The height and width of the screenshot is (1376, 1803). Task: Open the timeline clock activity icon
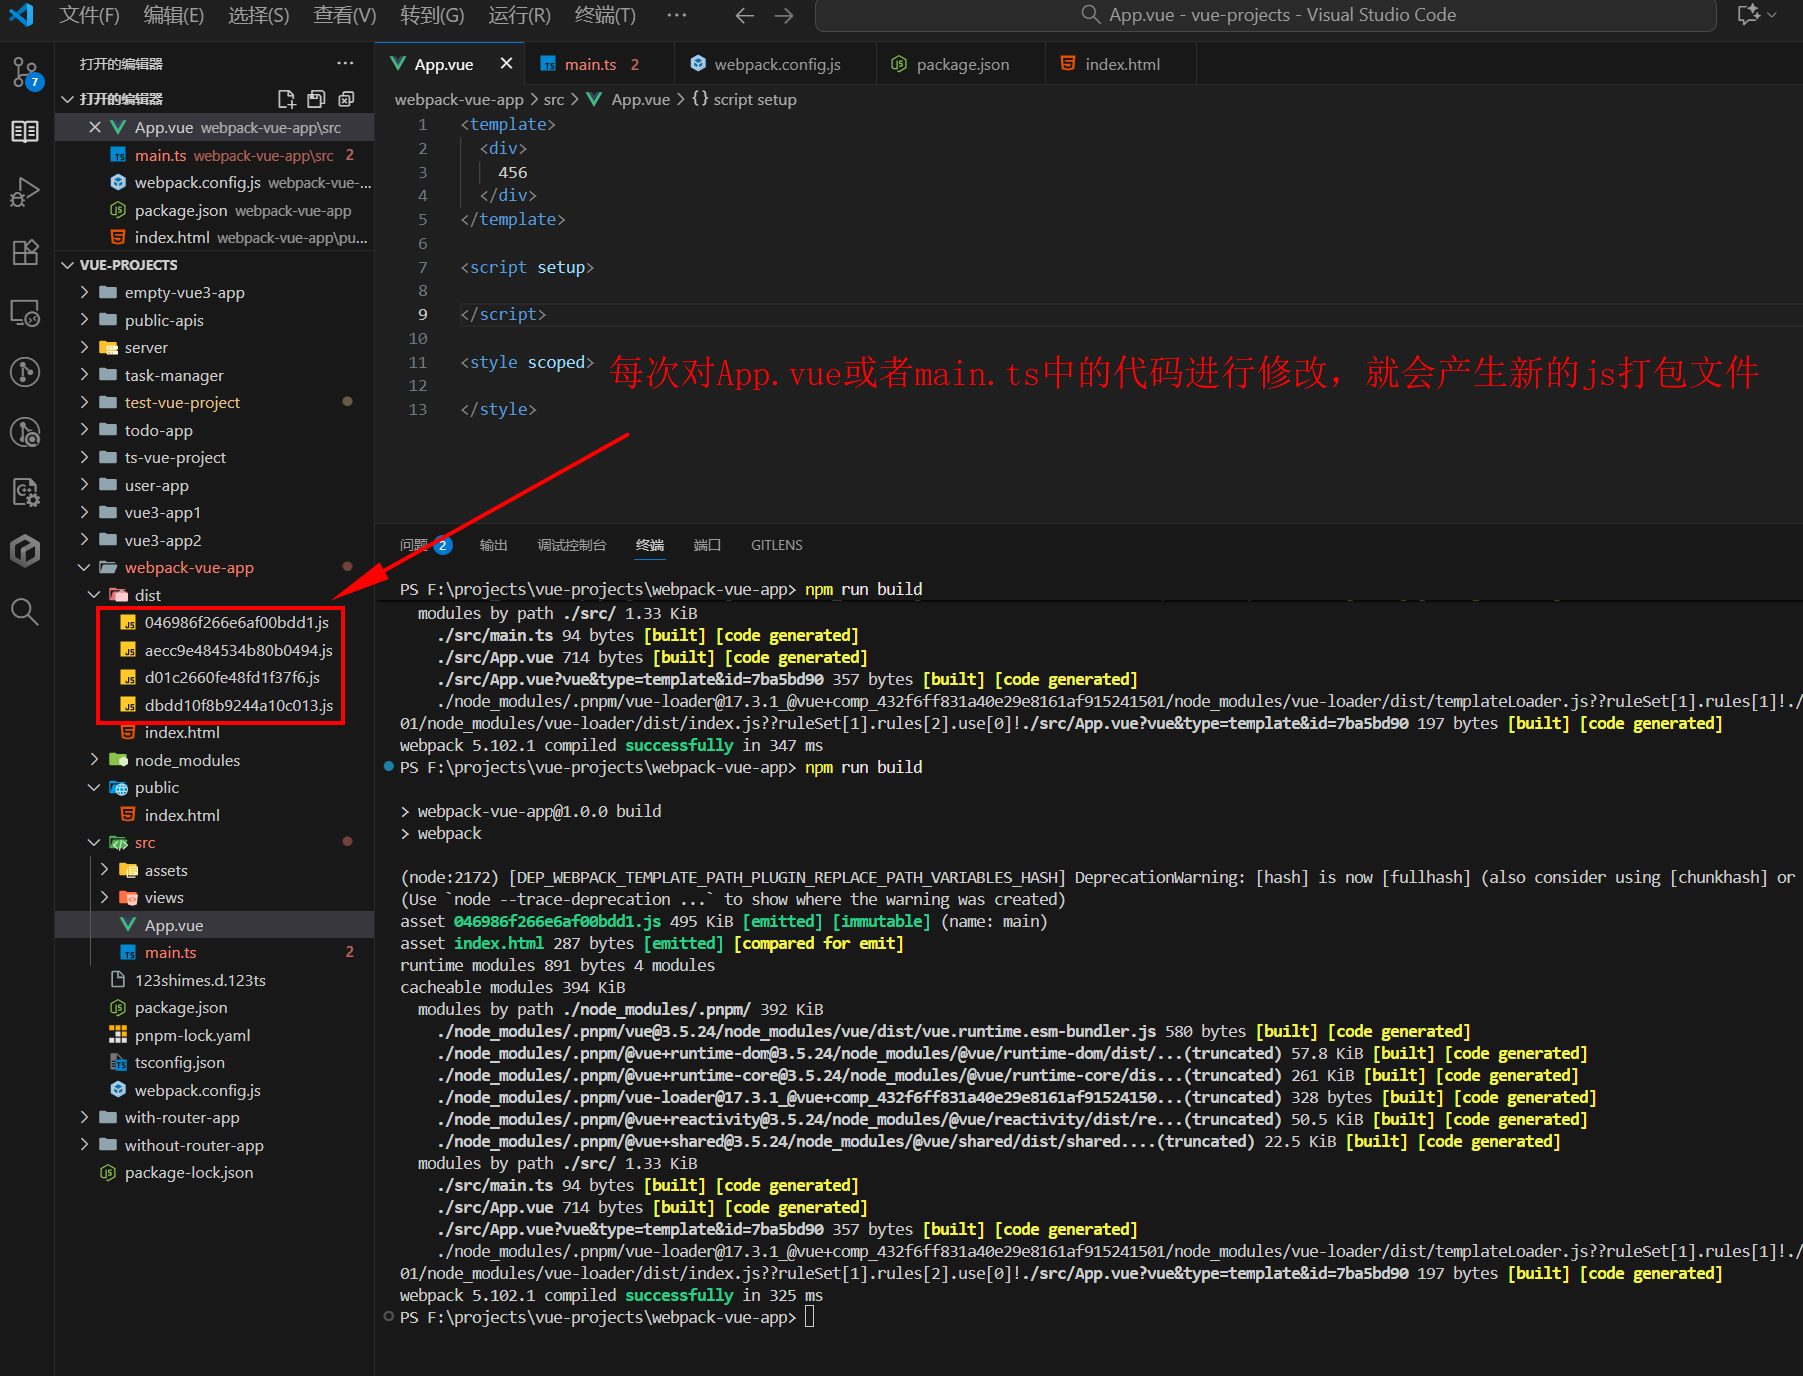pos(25,372)
